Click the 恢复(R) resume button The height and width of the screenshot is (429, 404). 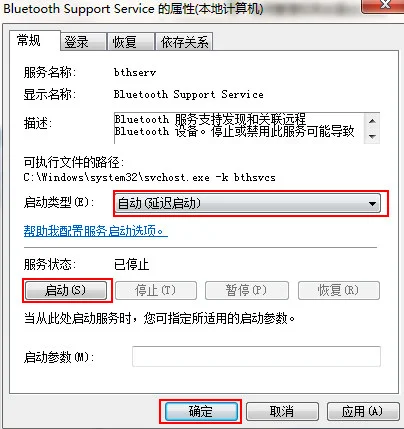339,291
